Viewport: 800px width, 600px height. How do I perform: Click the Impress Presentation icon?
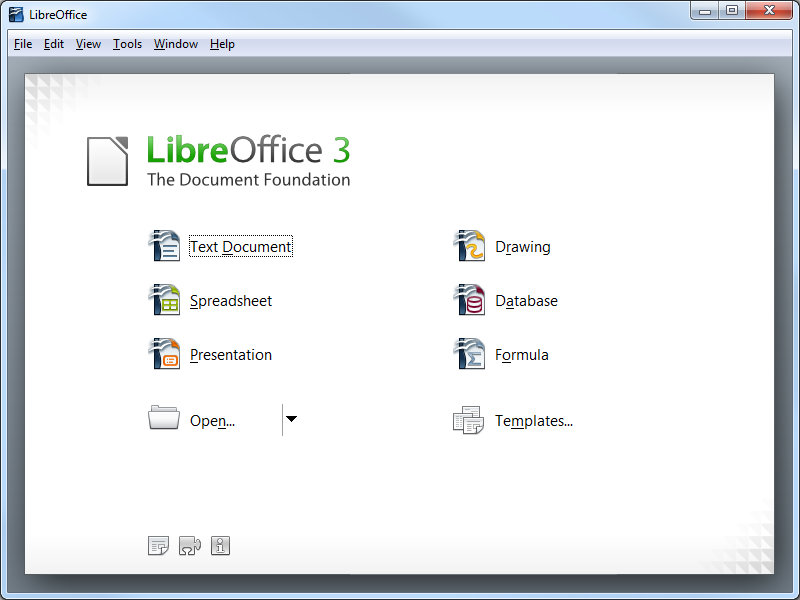tap(164, 354)
